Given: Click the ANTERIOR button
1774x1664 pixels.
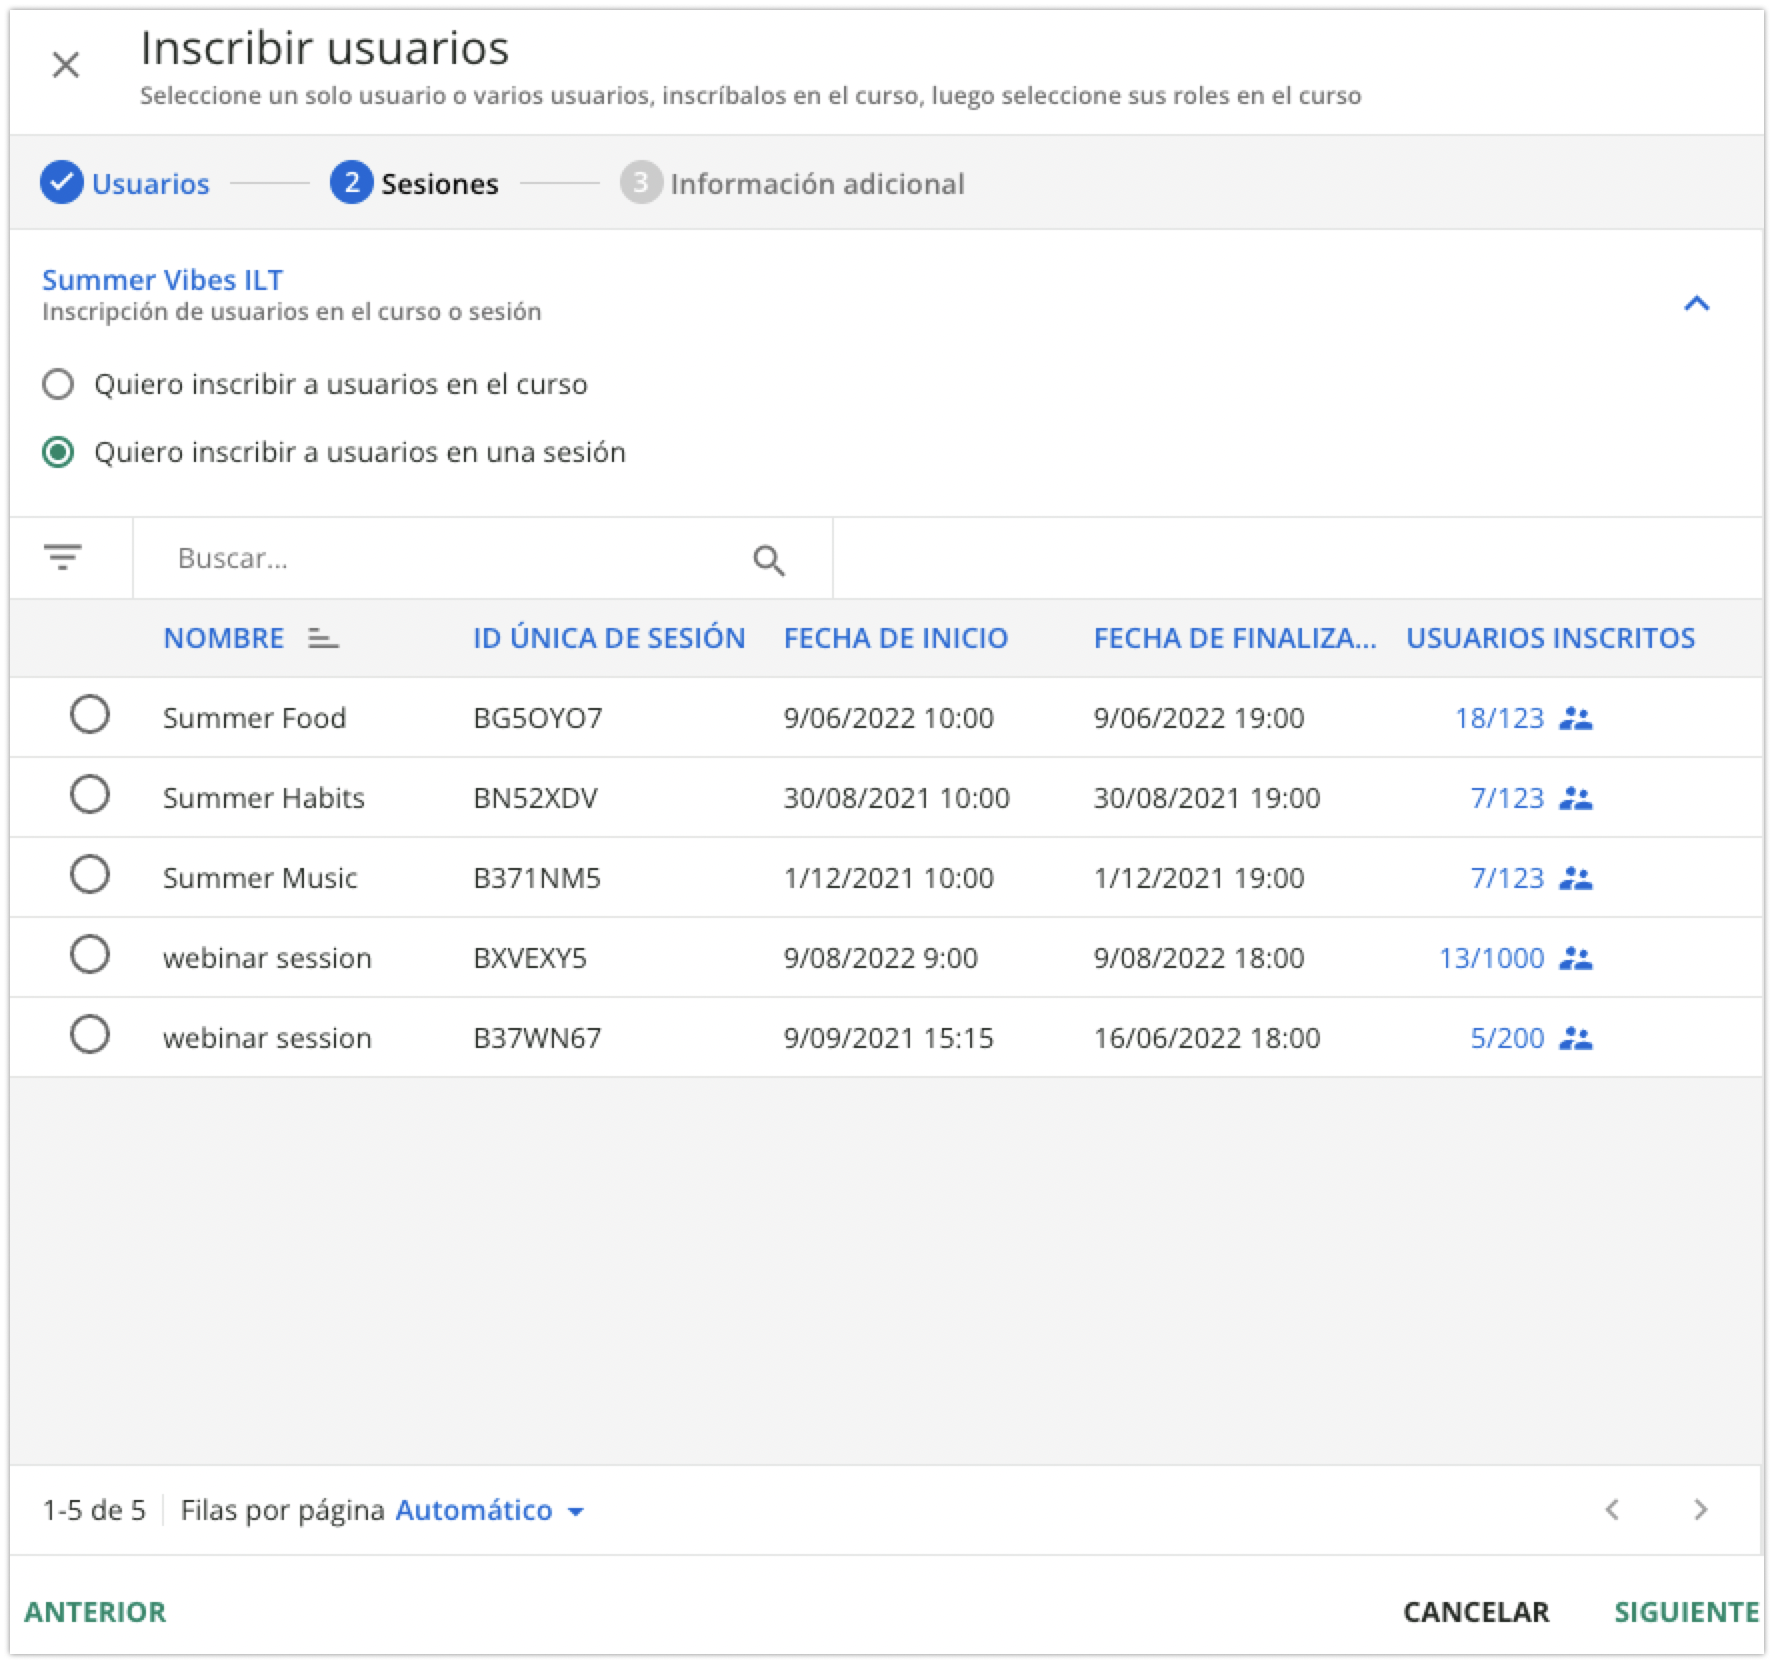Looking at the screenshot, I should pyautogui.click(x=96, y=1612).
